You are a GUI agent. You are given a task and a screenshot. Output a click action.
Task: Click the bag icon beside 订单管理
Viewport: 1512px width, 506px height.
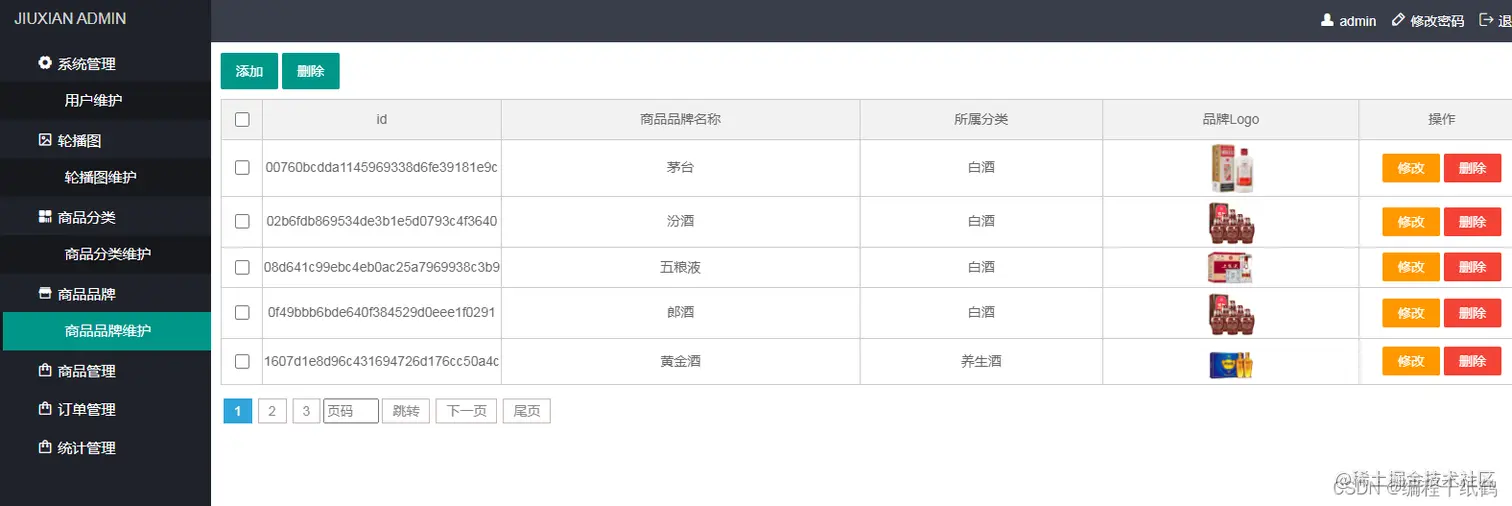tap(45, 409)
